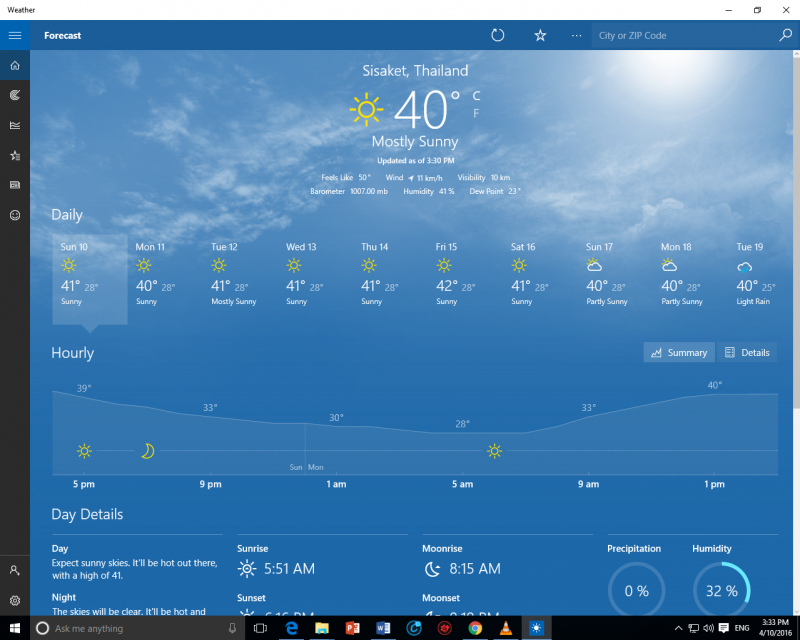The height and width of the screenshot is (640, 800).
Task: Click the vertical scrollbar on right
Action: tap(796, 250)
